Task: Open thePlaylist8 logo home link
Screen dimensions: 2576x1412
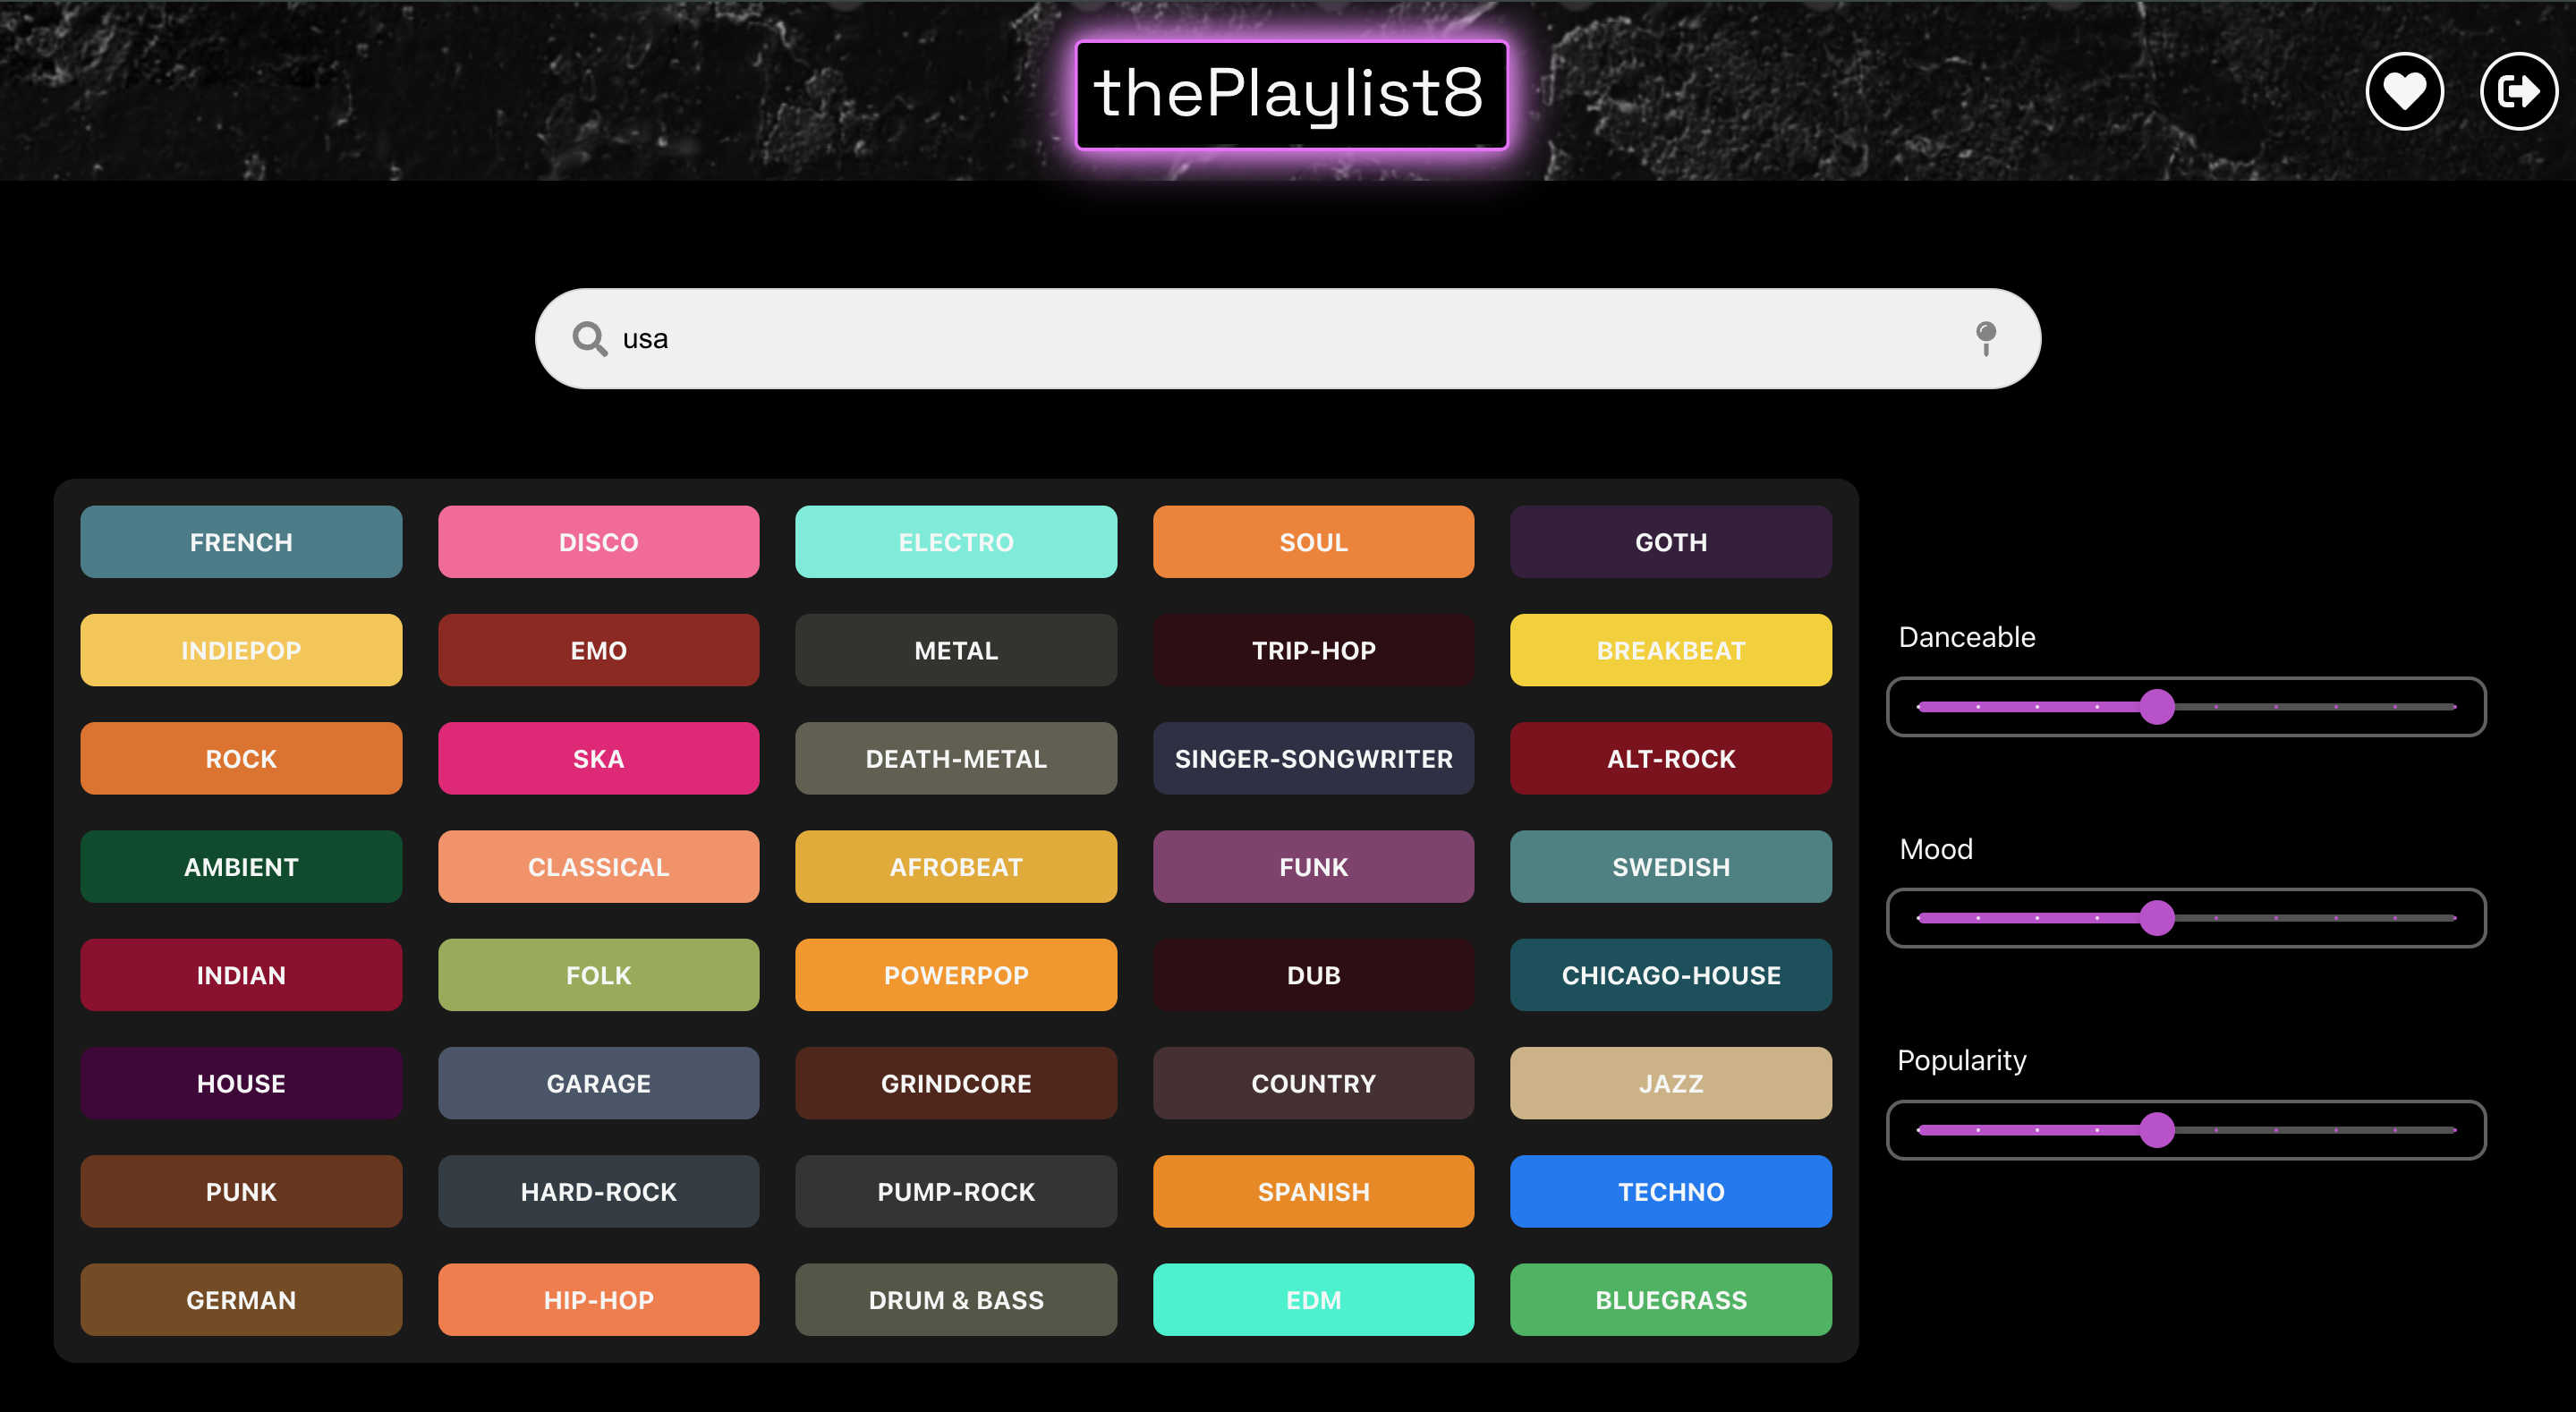Action: (1290, 95)
